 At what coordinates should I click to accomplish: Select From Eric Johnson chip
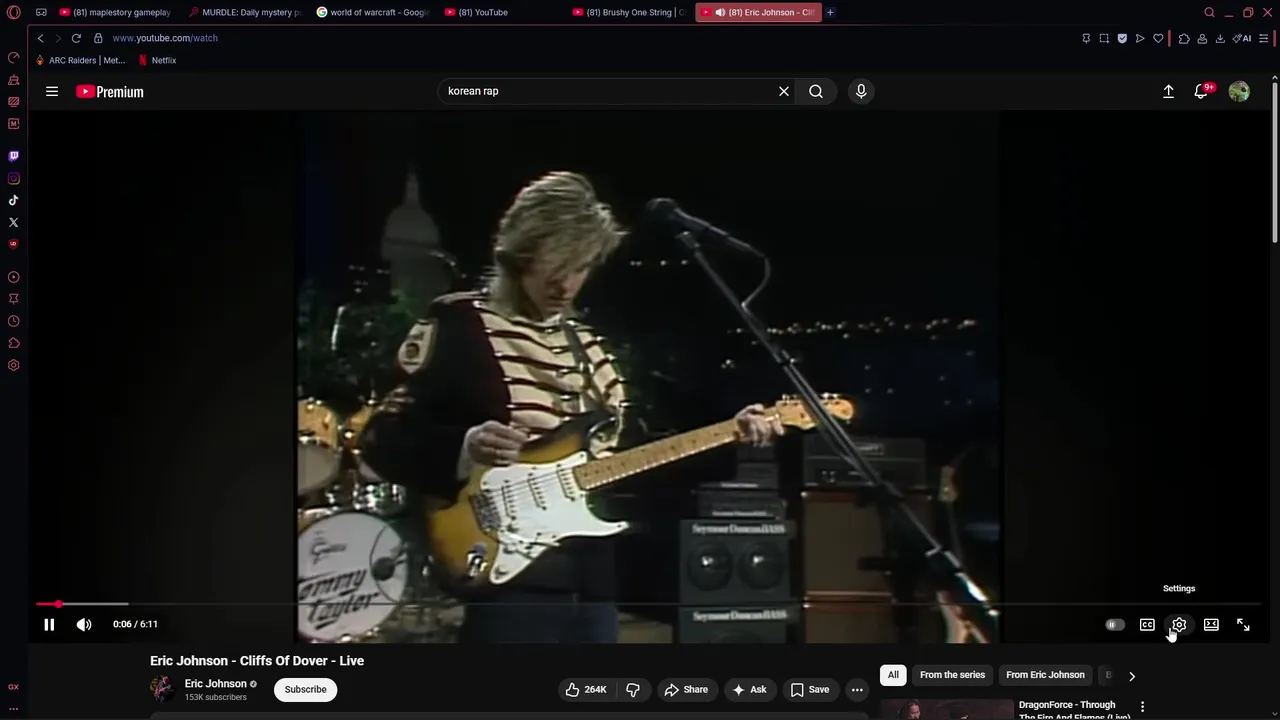pos(1045,675)
